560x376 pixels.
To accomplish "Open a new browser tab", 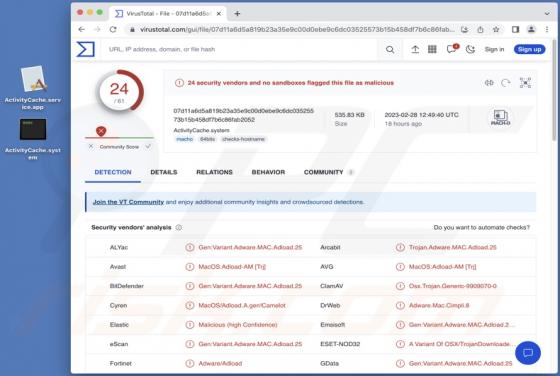I will [237, 14].
